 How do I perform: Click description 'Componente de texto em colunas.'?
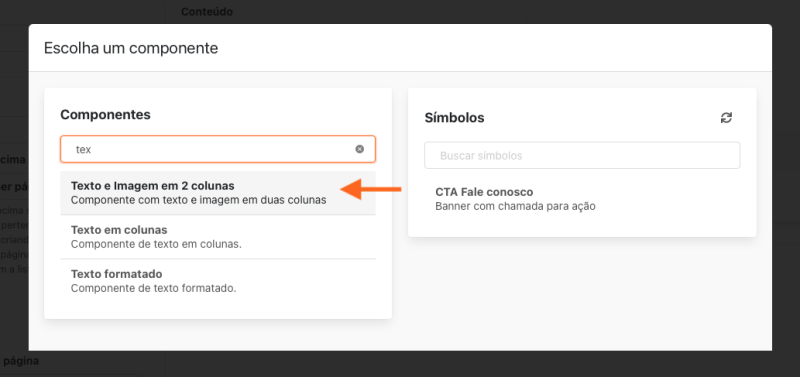pos(156,244)
